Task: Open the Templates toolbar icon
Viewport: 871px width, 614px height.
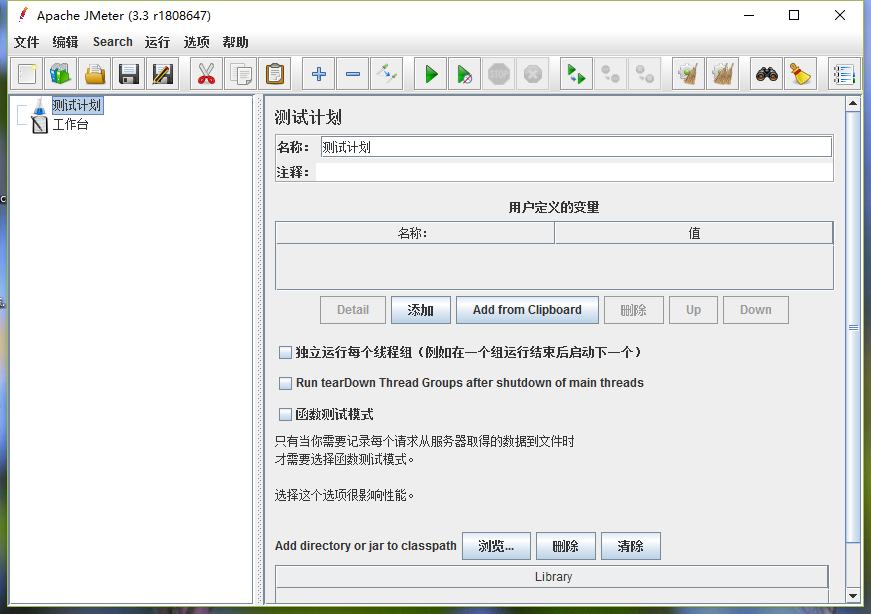Action: (61, 74)
